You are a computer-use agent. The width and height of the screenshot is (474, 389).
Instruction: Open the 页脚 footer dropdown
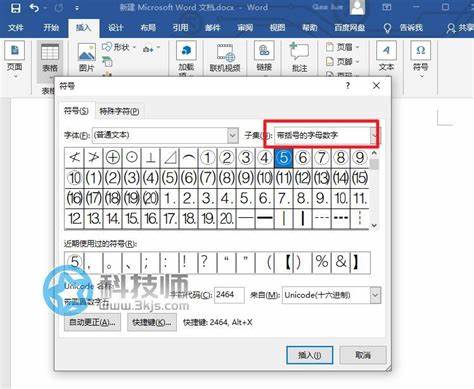point(342,62)
